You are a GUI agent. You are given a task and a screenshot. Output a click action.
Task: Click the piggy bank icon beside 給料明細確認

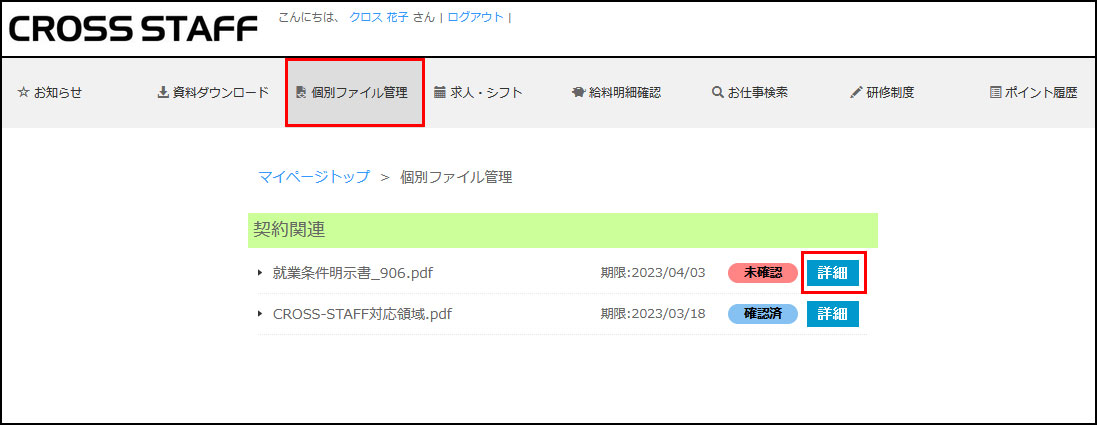pyautogui.click(x=578, y=92)
